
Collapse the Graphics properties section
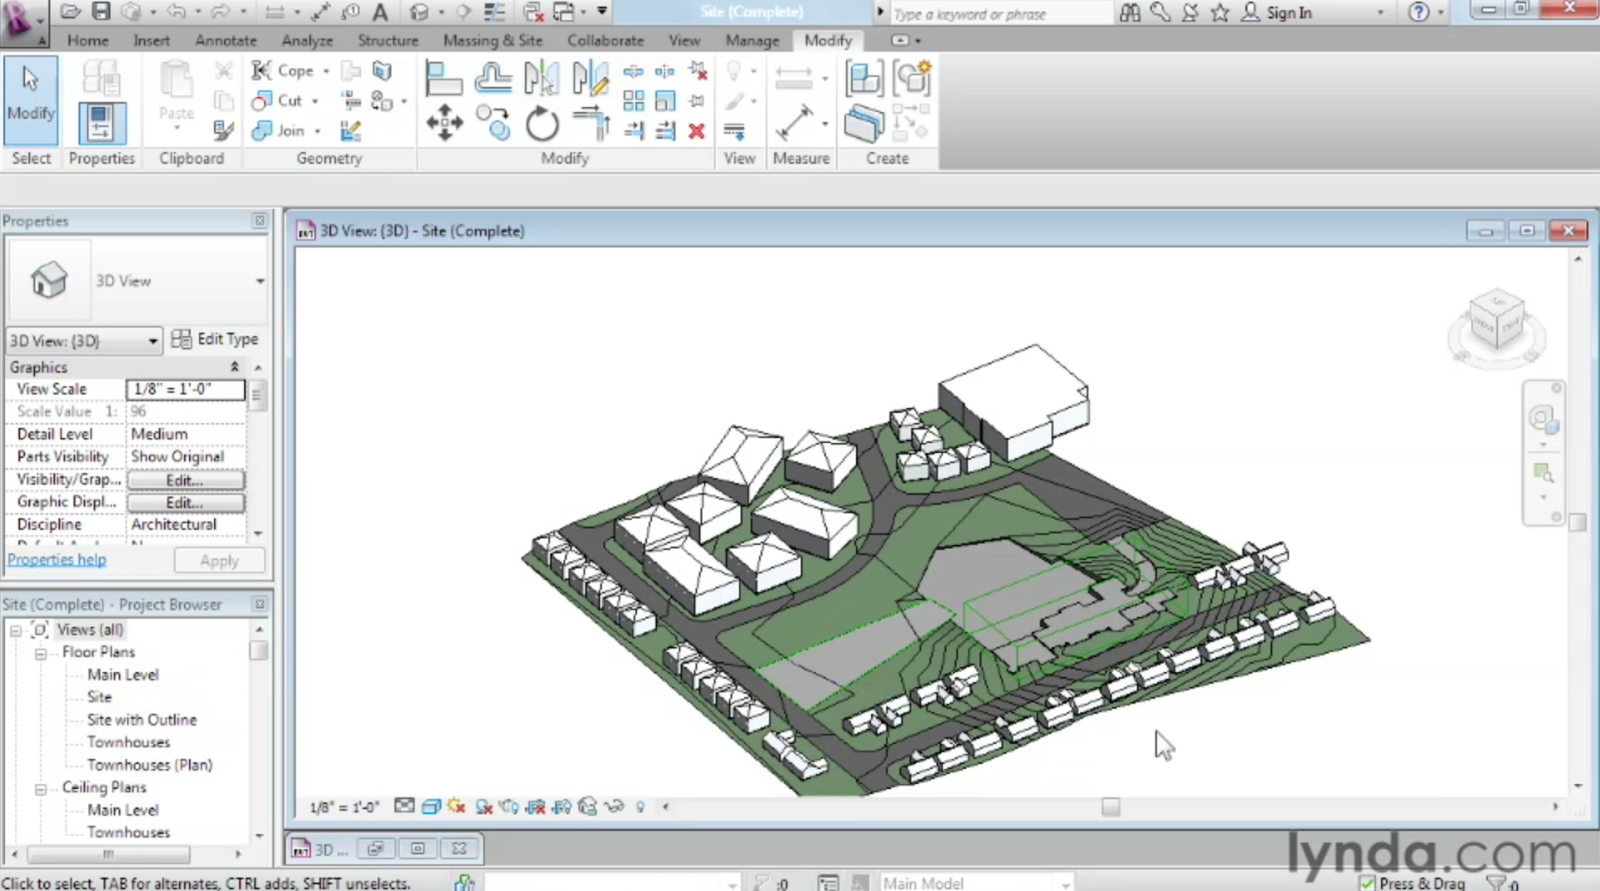click(x=235, y=367)
